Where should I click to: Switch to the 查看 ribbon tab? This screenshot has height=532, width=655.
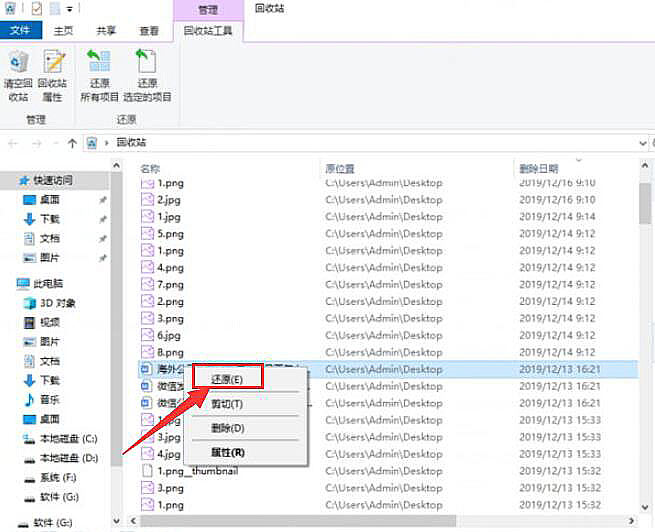click(x=149, y=31)
